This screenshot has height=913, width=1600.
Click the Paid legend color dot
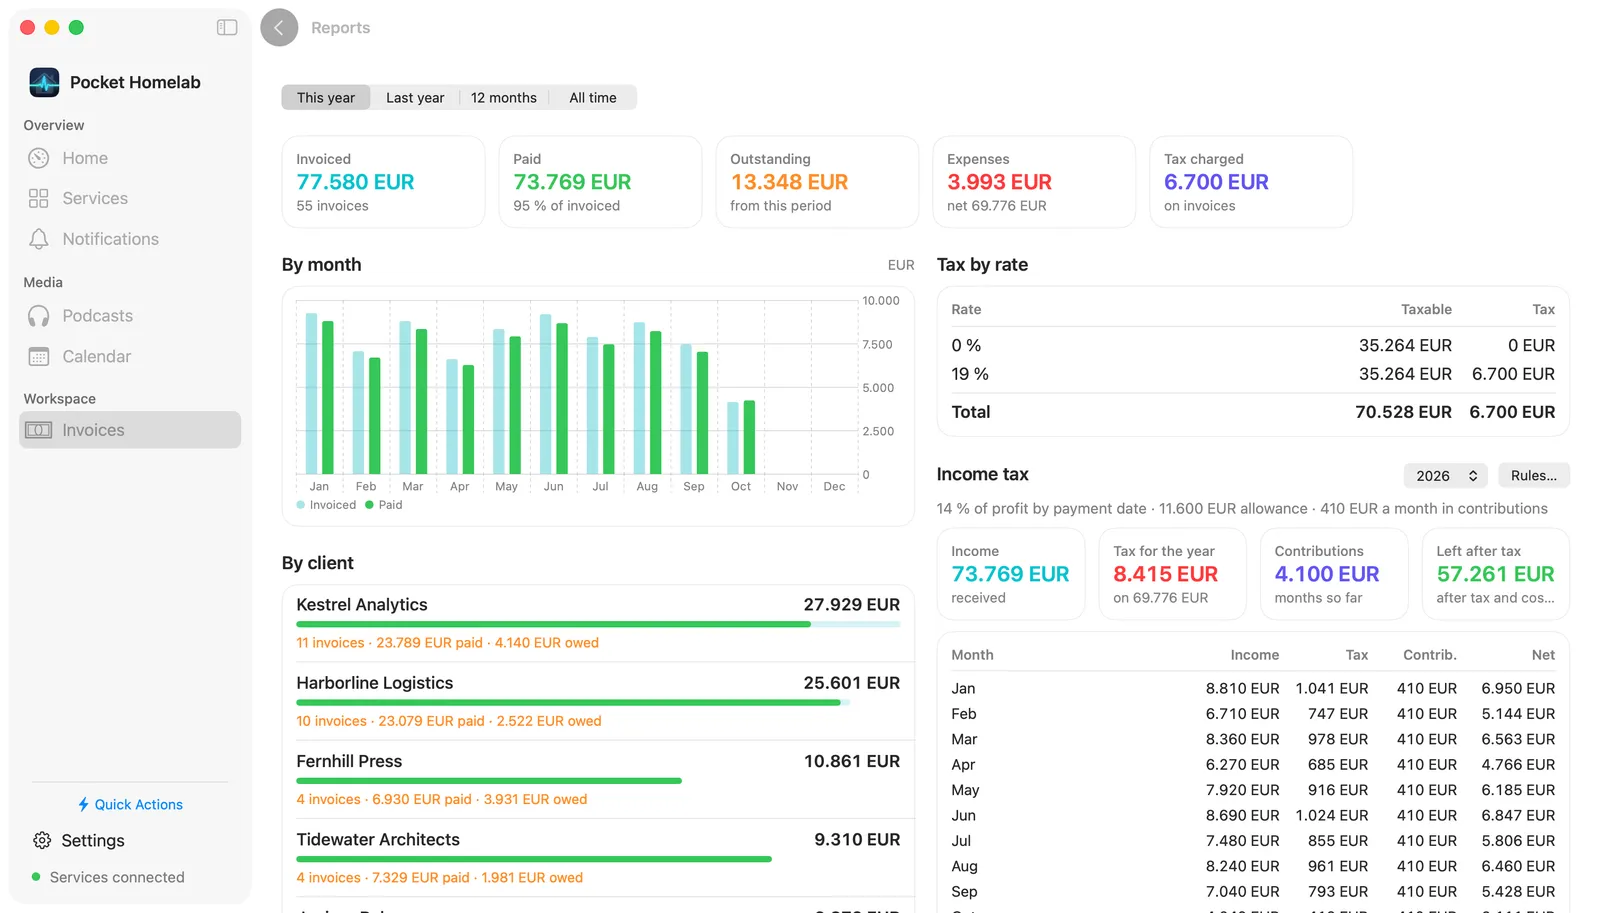pyautogui.click(x=369, y=505)
